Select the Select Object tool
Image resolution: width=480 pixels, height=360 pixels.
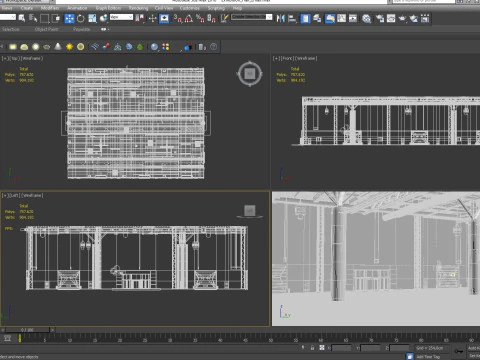pos(22,18)
